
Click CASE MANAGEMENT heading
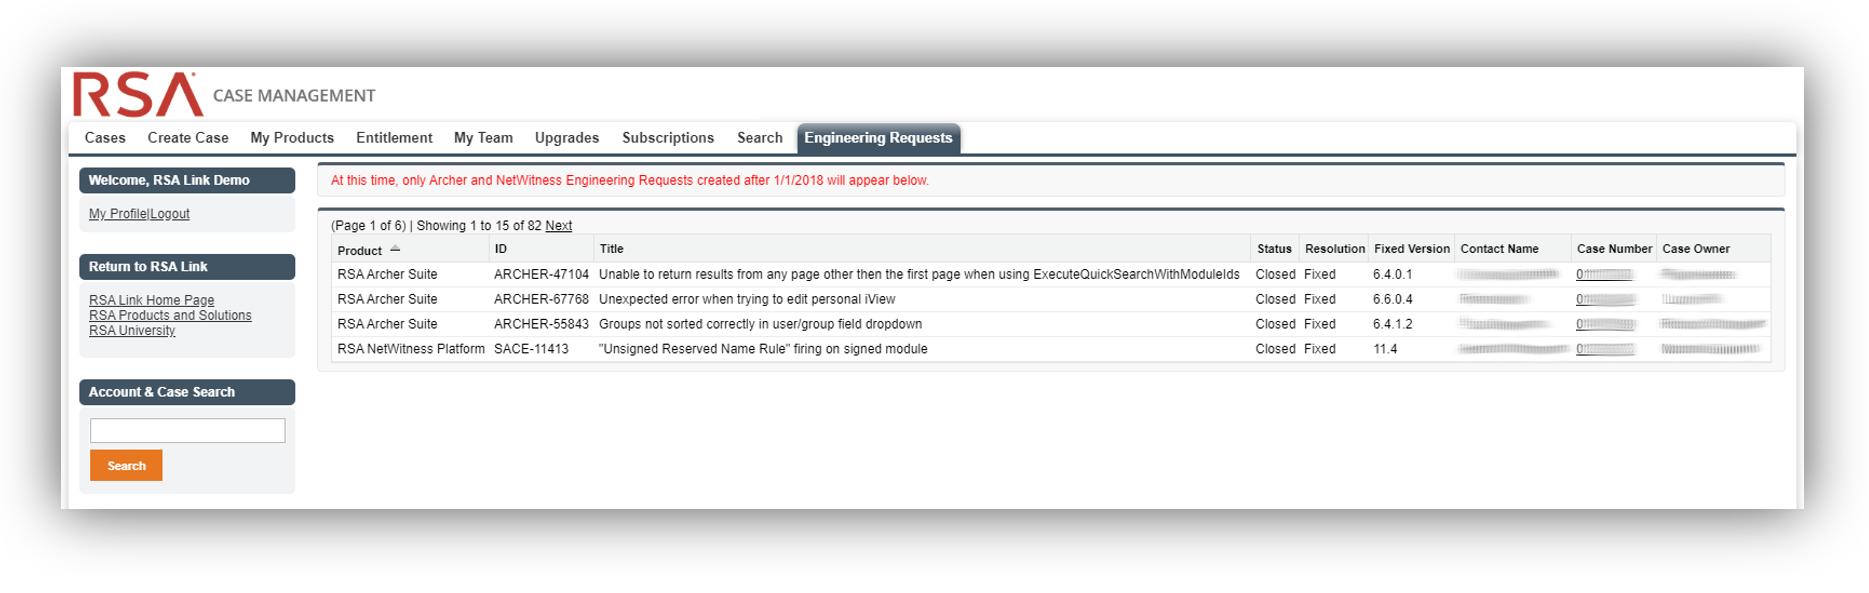pyautogui.click(x=294, y=96)
